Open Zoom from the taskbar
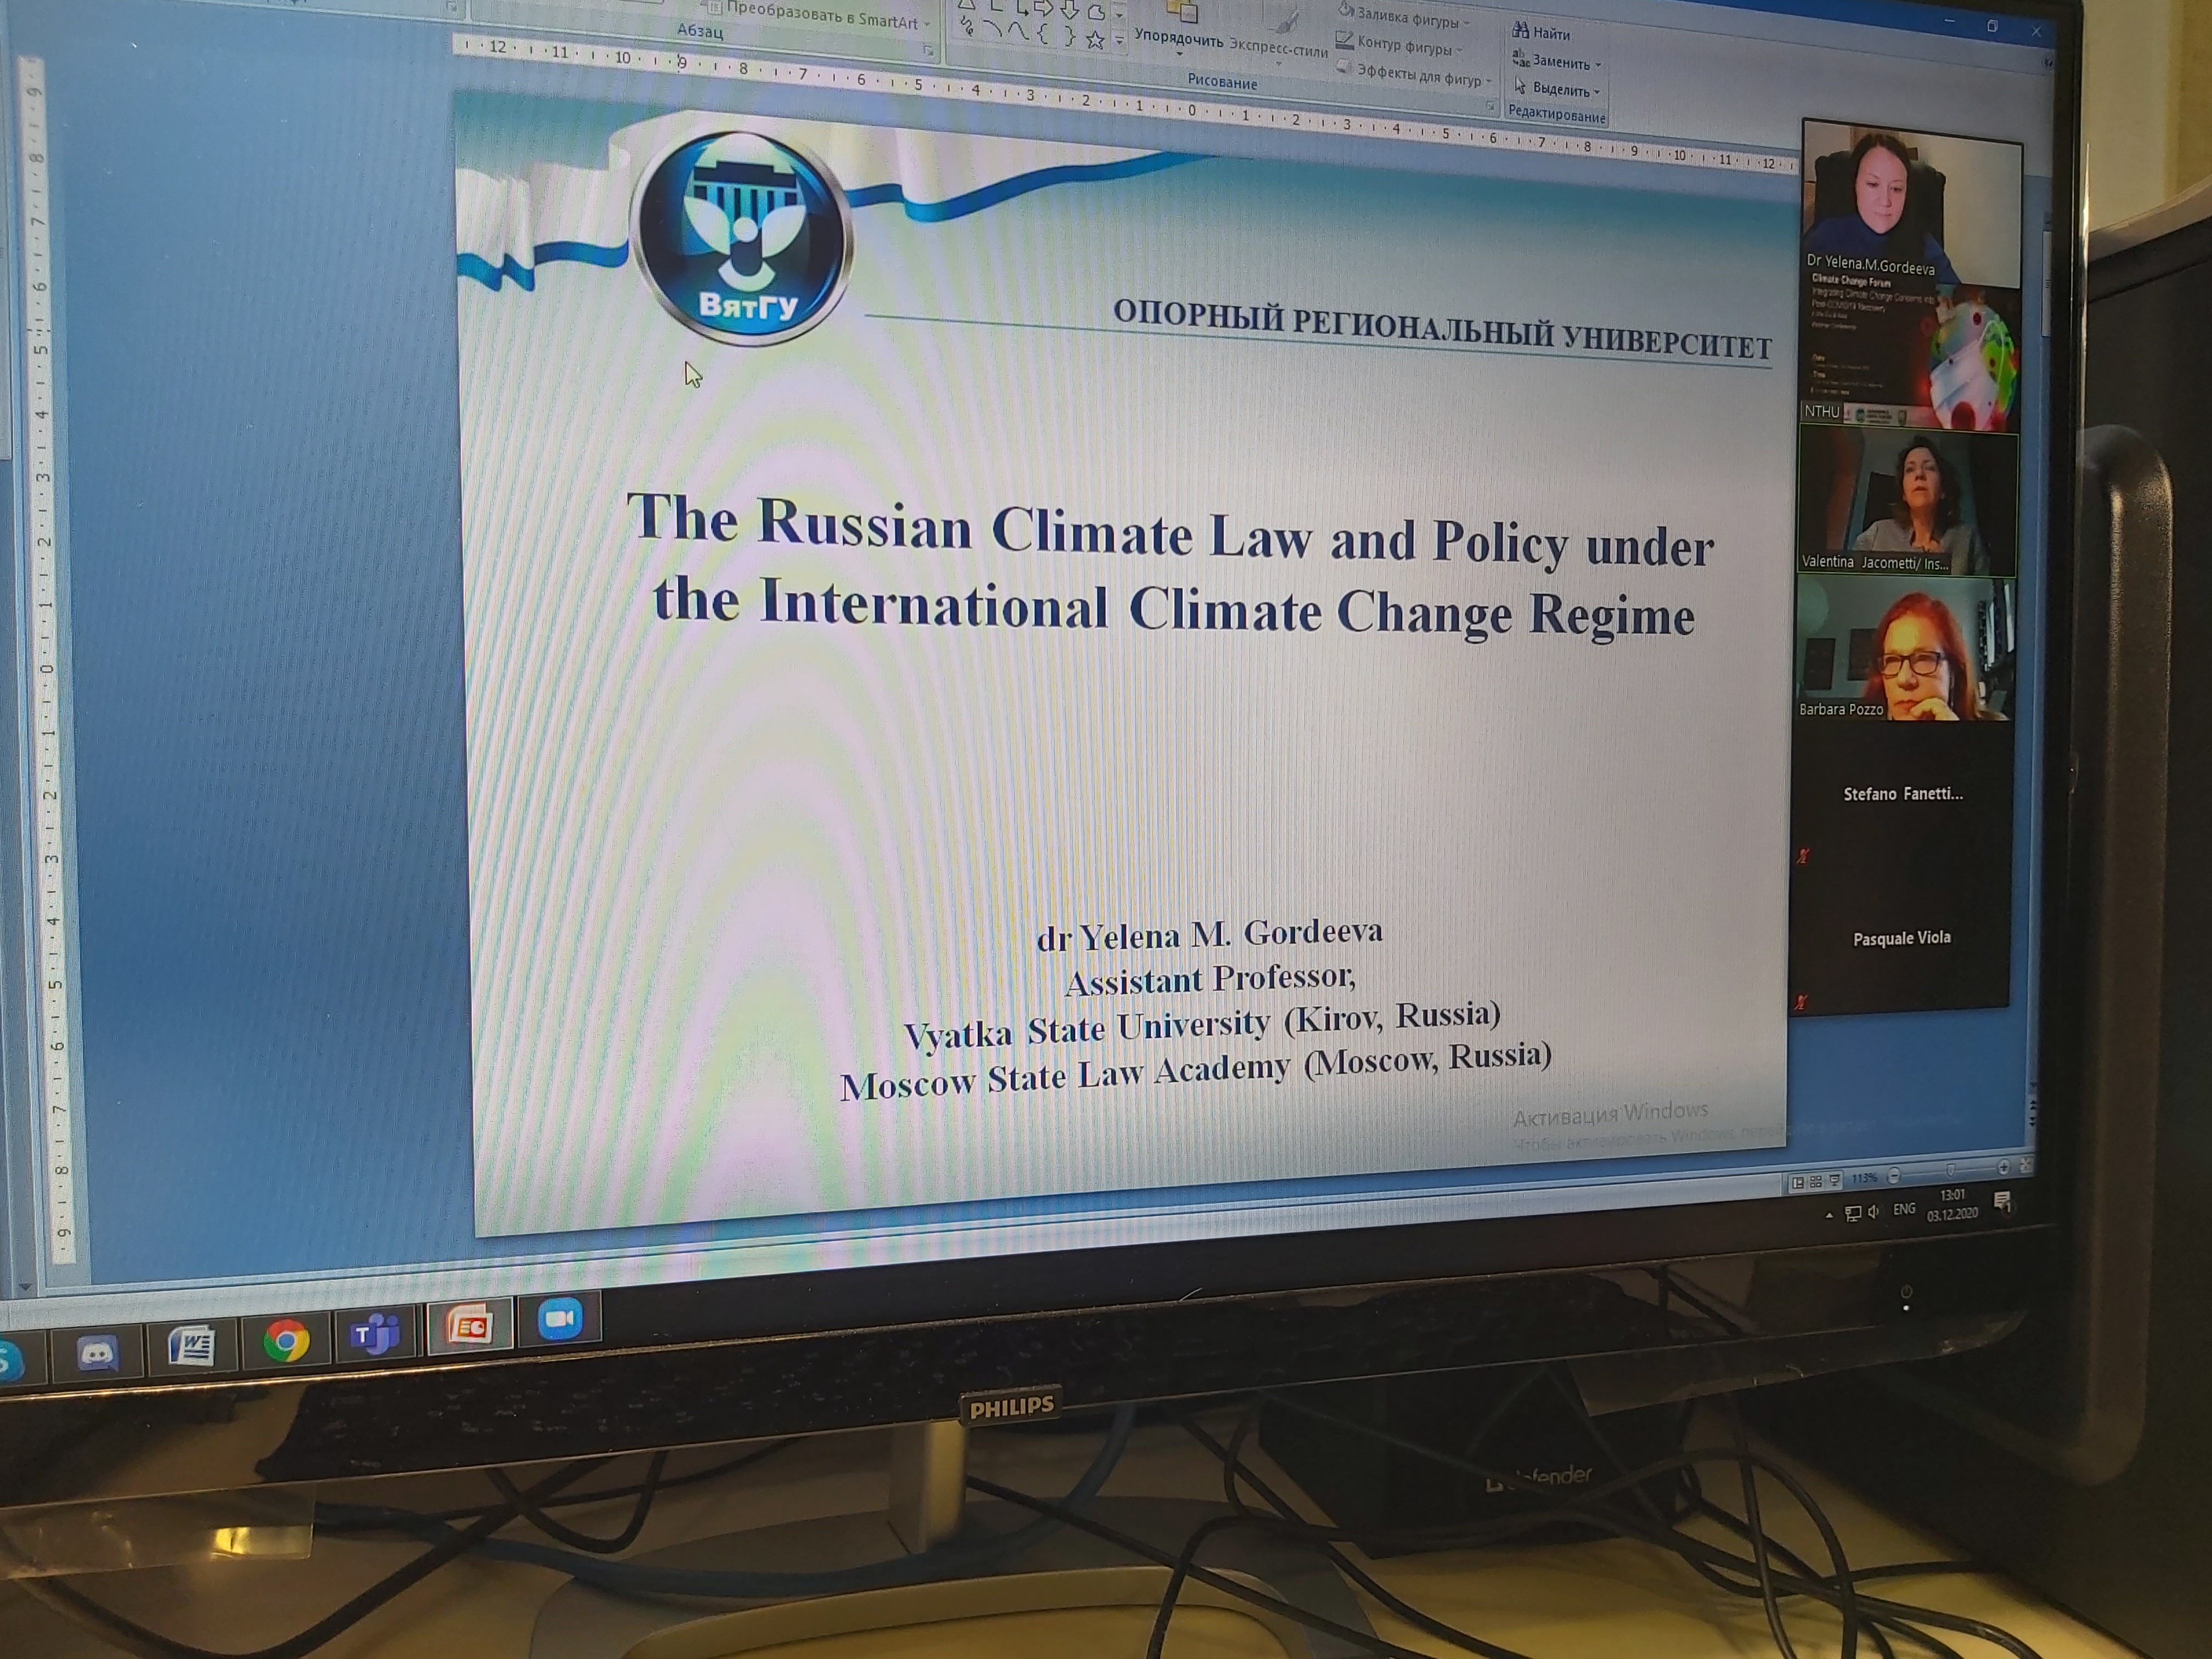This screenshot has width=2212, height=1659. (560, 1319)
